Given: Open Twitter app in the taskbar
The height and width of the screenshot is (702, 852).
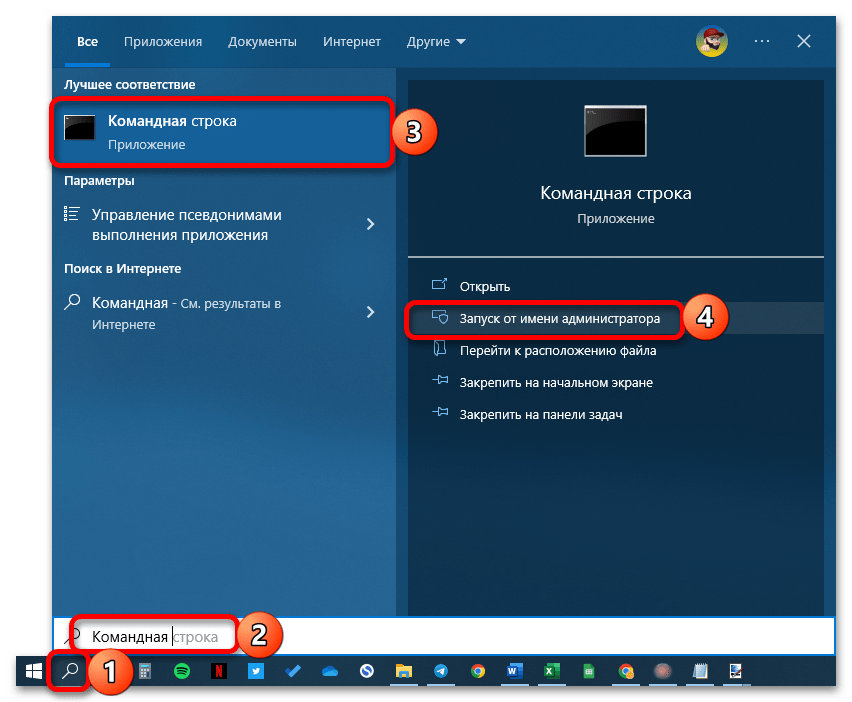Looking at the screenshot, I should [x=256, y=671].
